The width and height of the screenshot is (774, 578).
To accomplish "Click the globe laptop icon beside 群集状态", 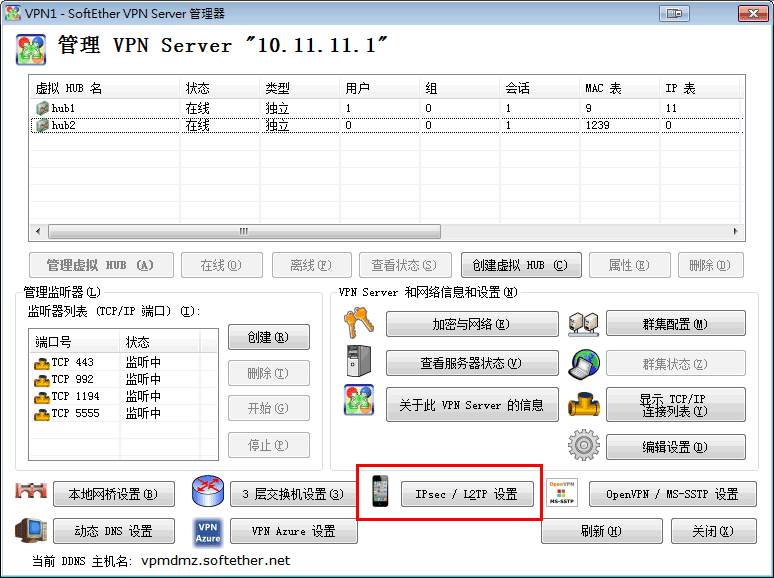I will click(x=584, y=364).
